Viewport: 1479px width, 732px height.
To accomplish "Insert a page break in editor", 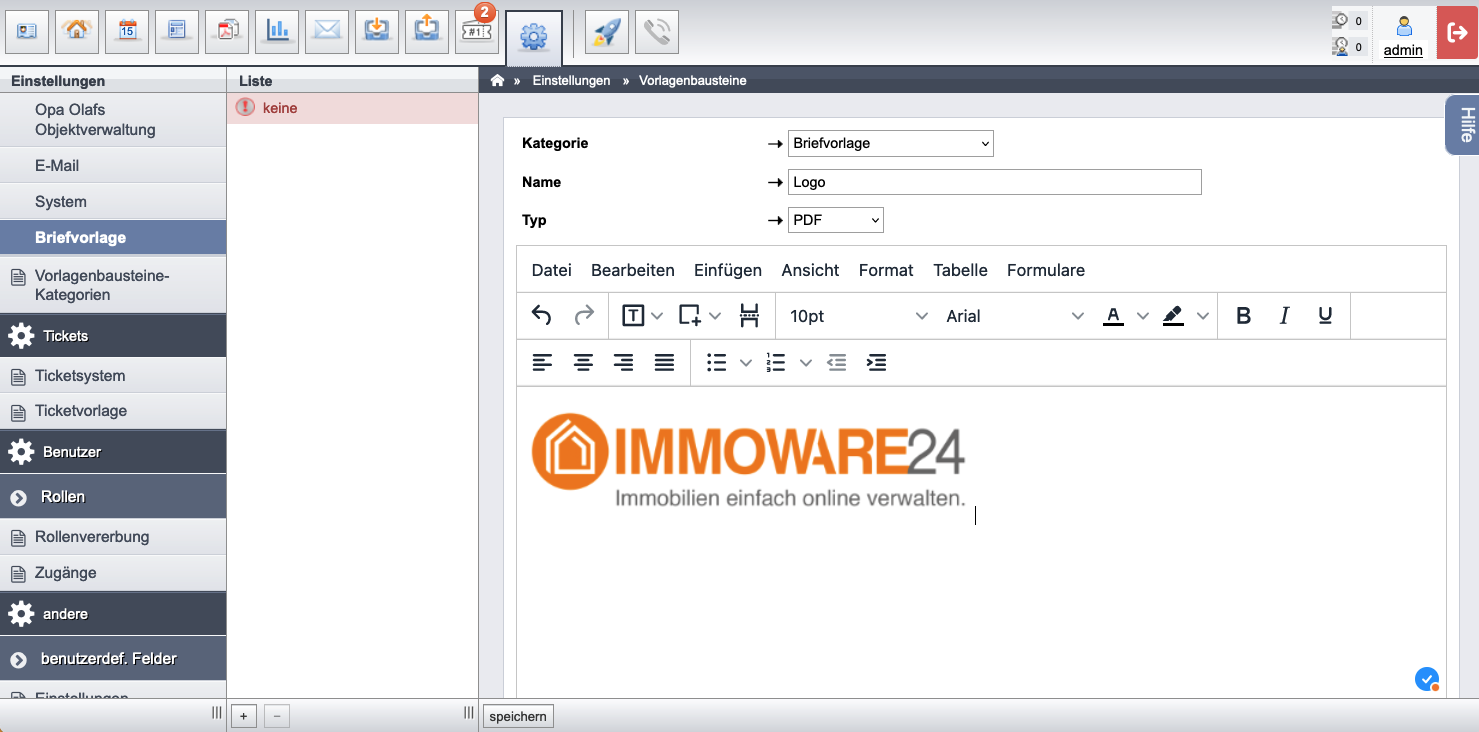I will [749, 316].
